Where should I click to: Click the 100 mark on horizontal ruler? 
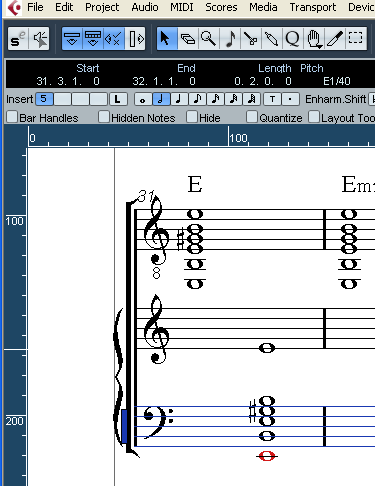click(239, 138)
